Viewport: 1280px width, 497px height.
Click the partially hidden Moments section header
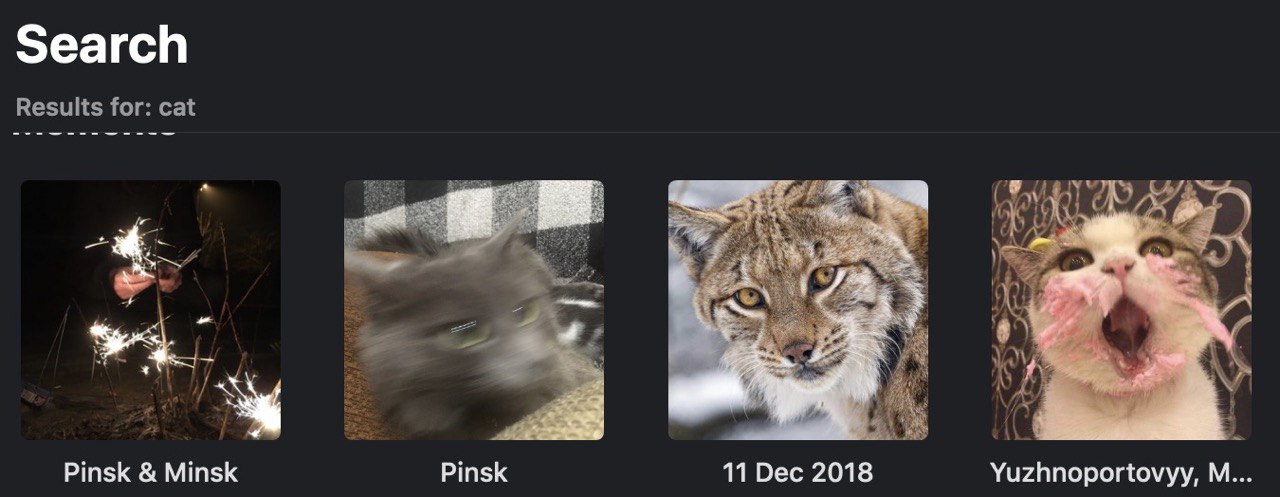pos(95,133)
